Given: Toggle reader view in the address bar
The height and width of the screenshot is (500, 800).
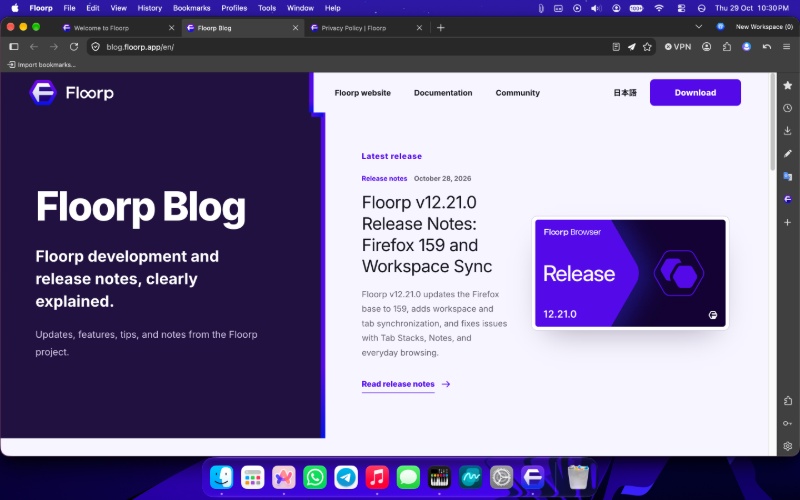Looking at the screenshot, I should pyautogui.click(x=616, y=47).
